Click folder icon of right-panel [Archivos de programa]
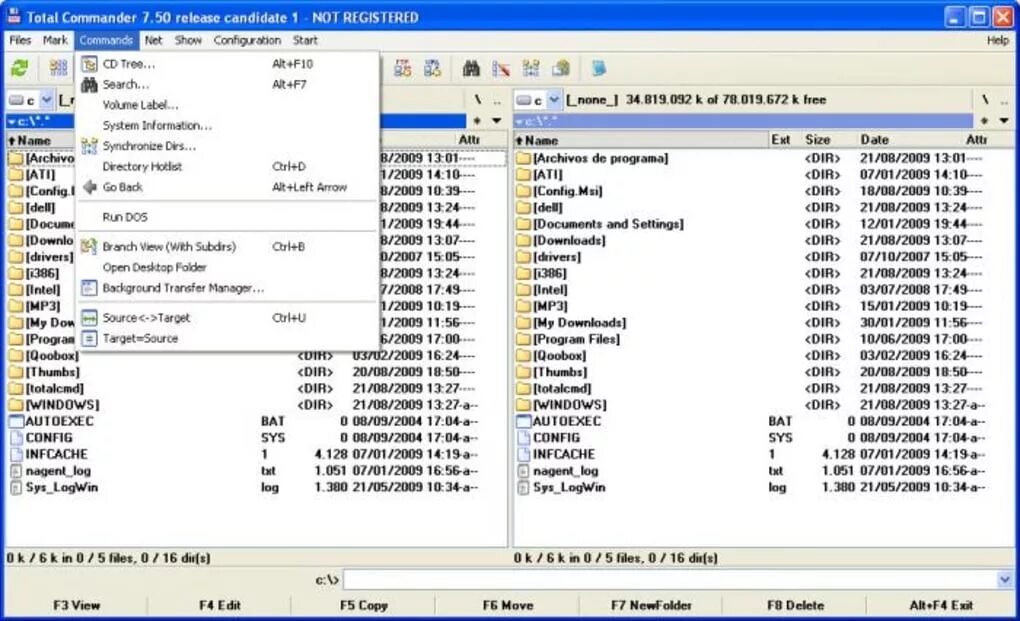The width and height of the screenshot is (1020, 621). (x=524, y=158)
